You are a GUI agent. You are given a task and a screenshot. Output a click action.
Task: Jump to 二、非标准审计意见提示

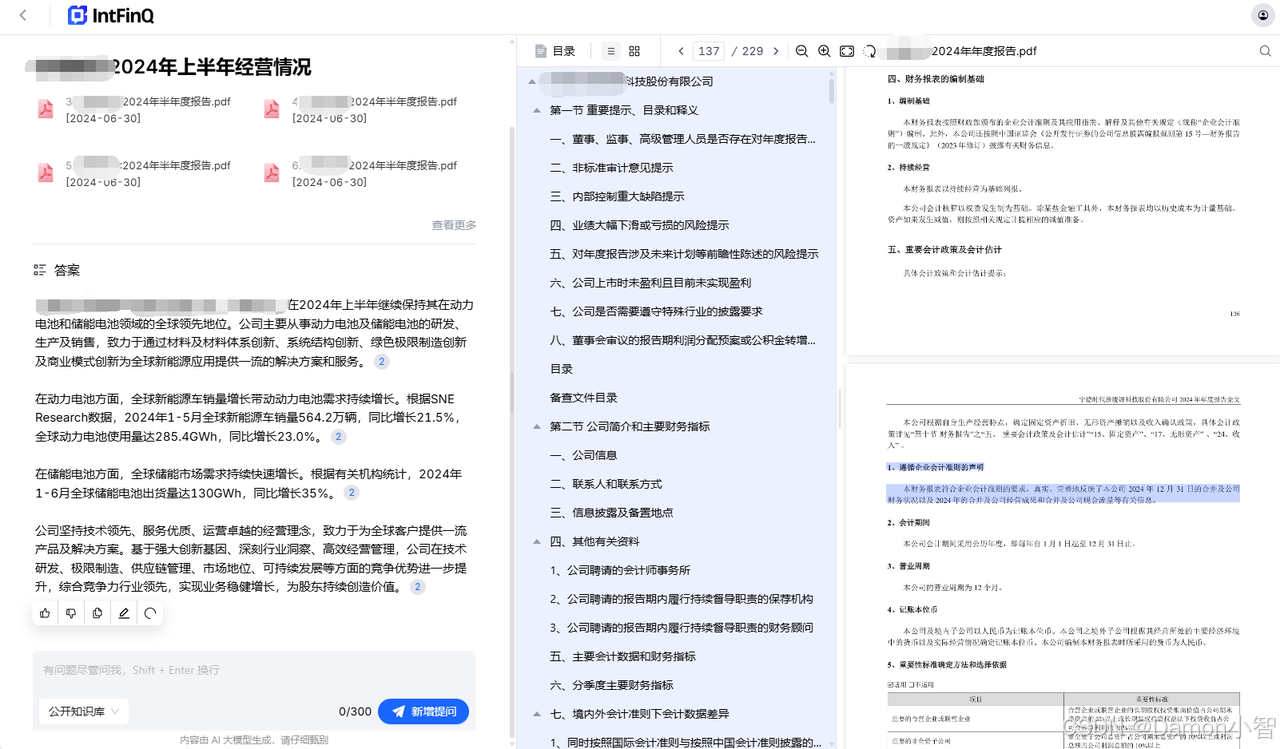point(611,168)
